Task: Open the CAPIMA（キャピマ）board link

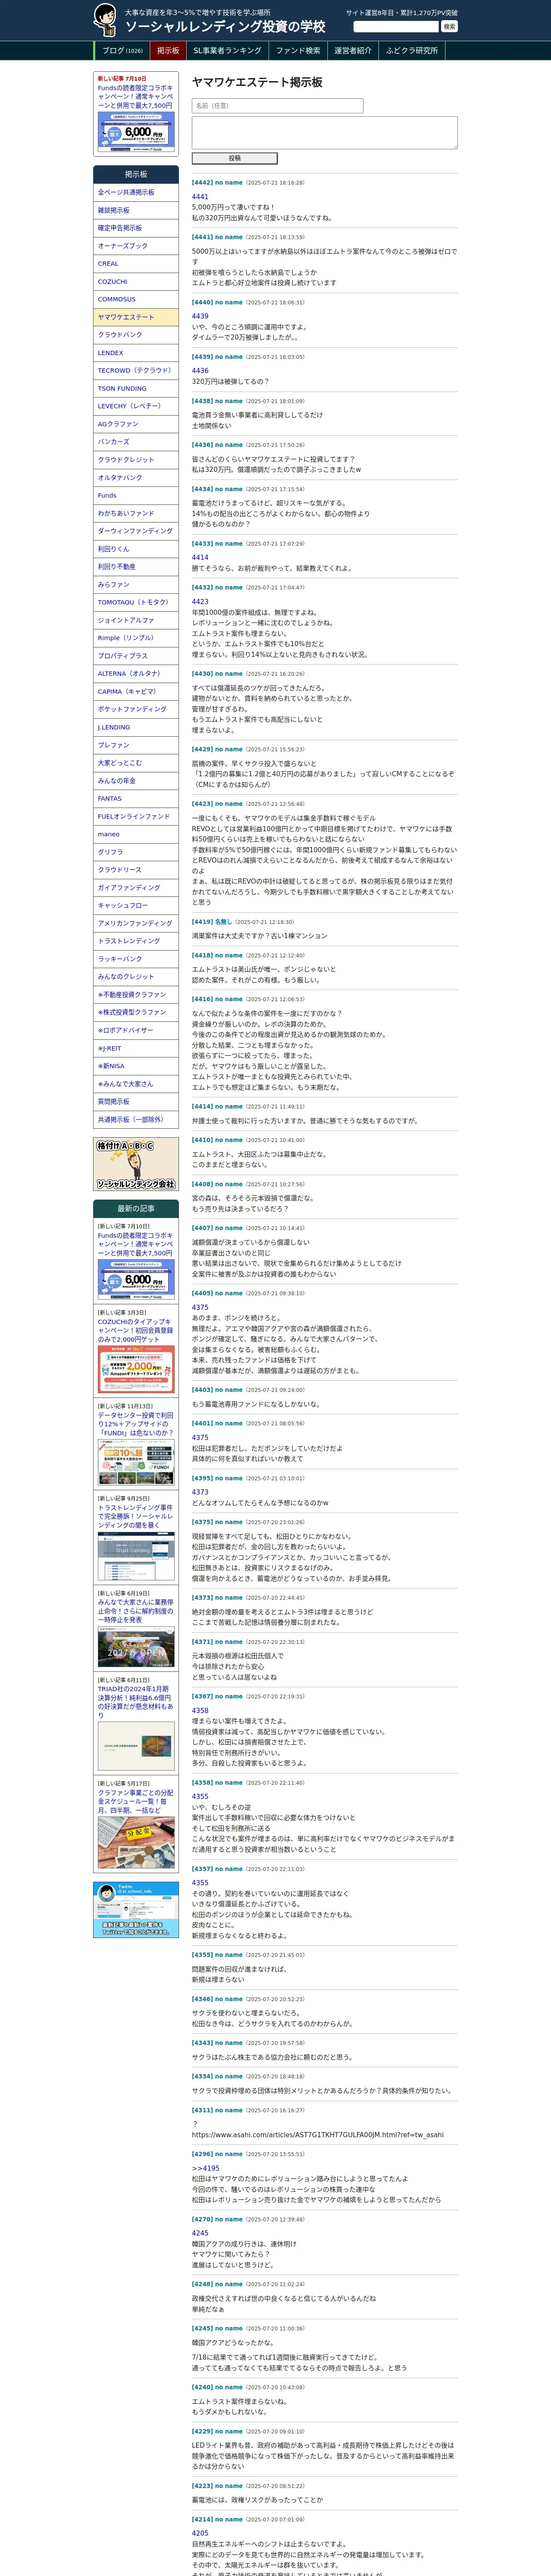Action: (x=136, y=692)
